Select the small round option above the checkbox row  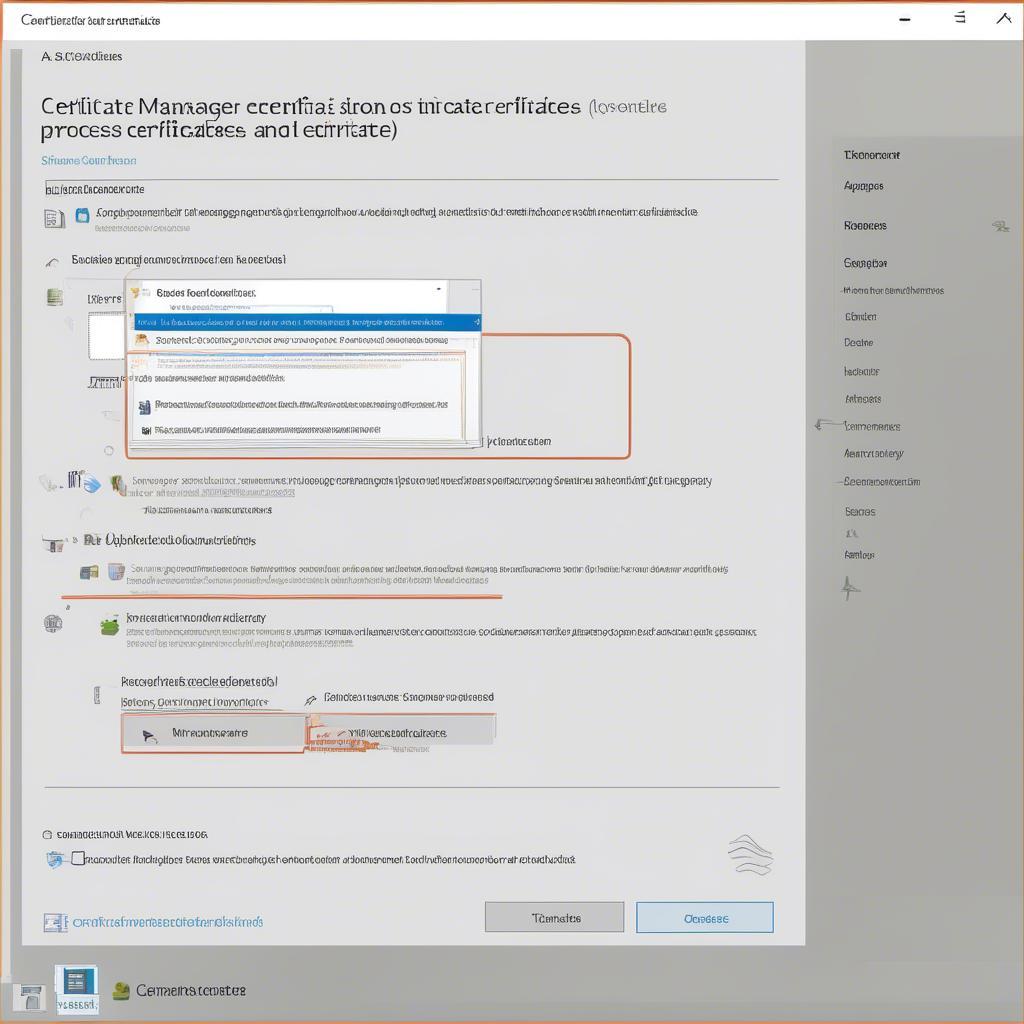coord(47,835)
